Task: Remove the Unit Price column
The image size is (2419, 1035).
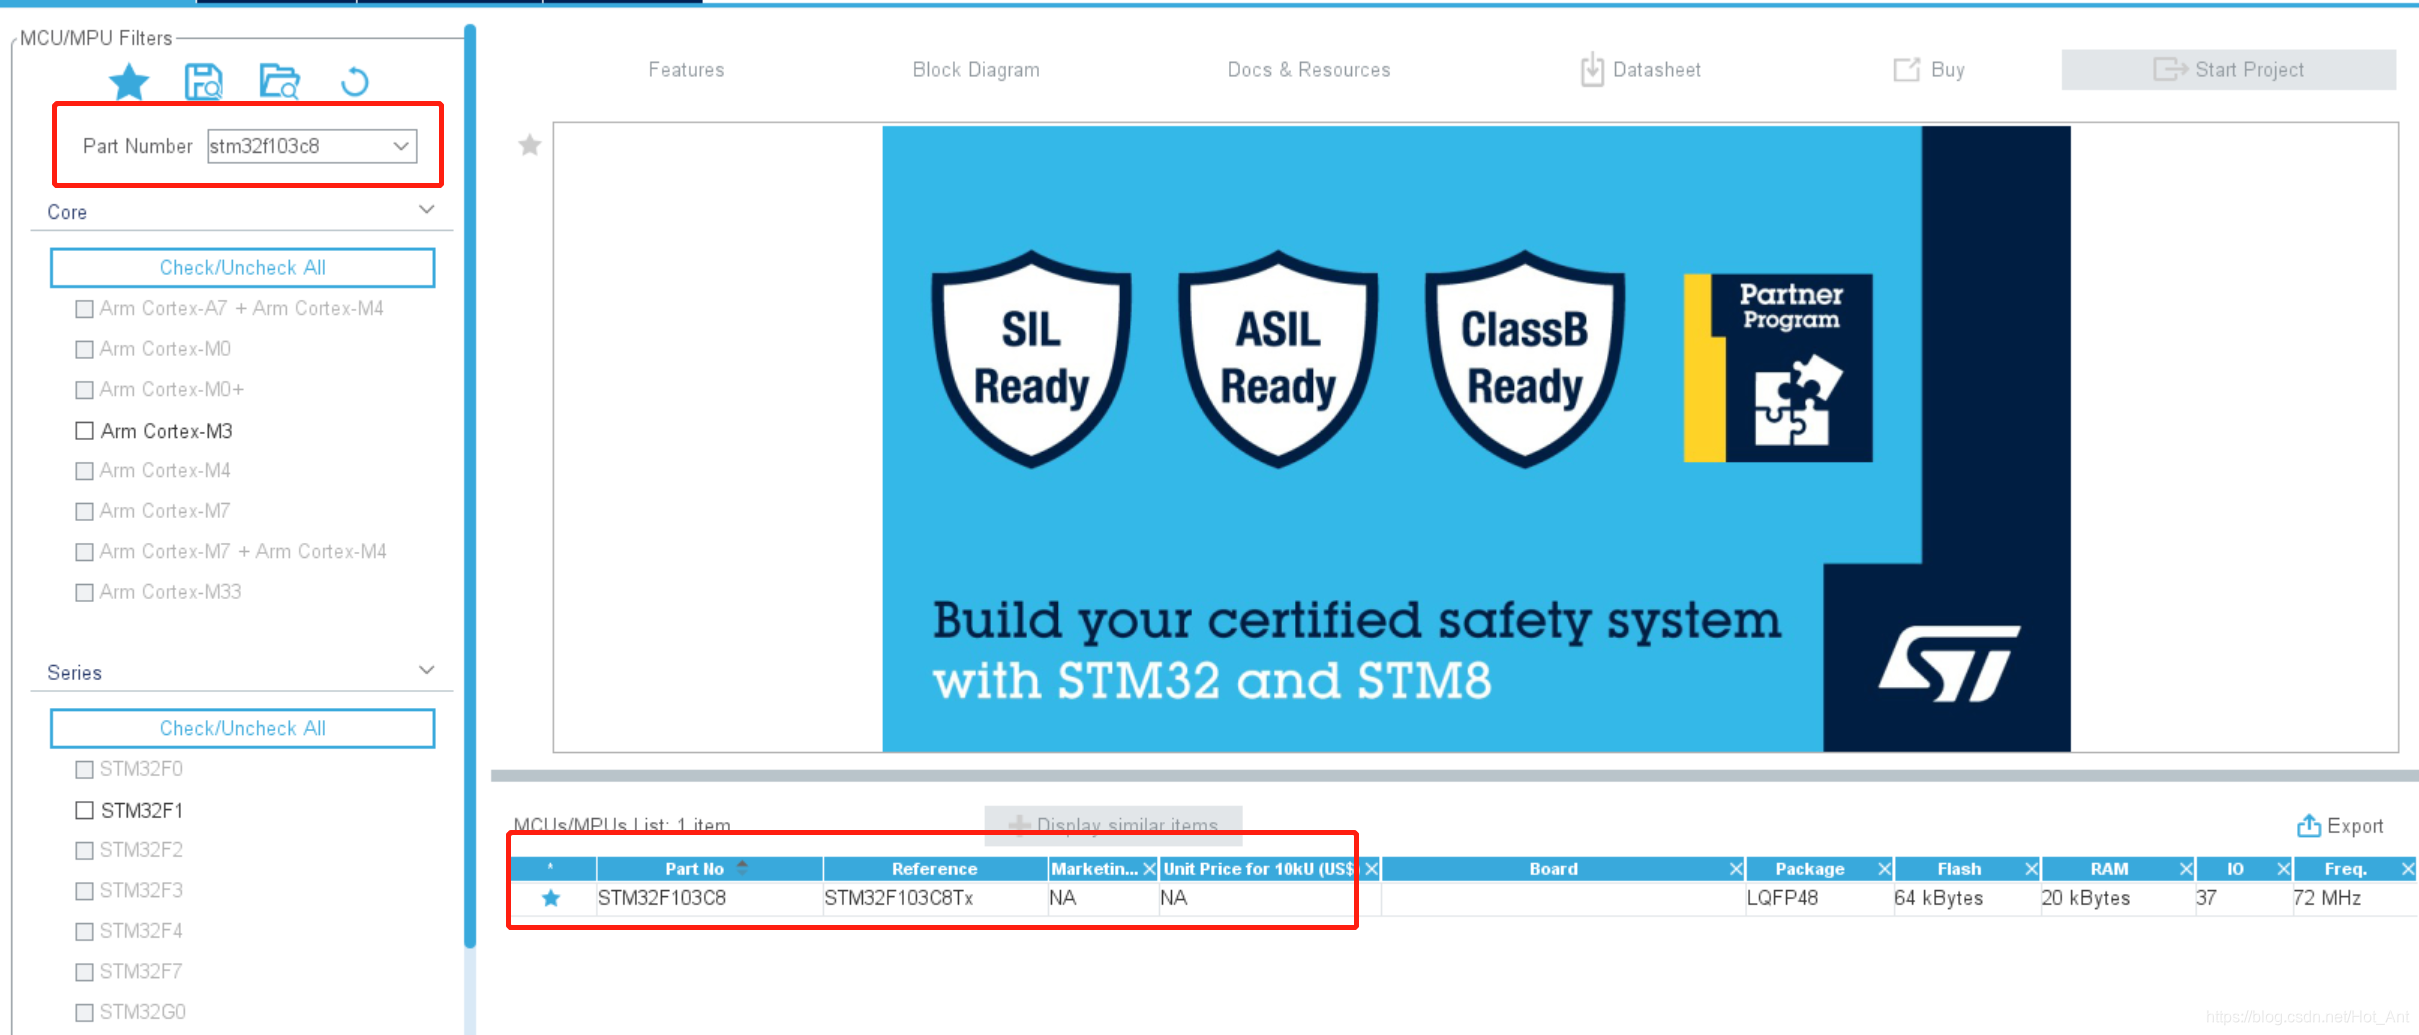Action: coord(1371,869)
